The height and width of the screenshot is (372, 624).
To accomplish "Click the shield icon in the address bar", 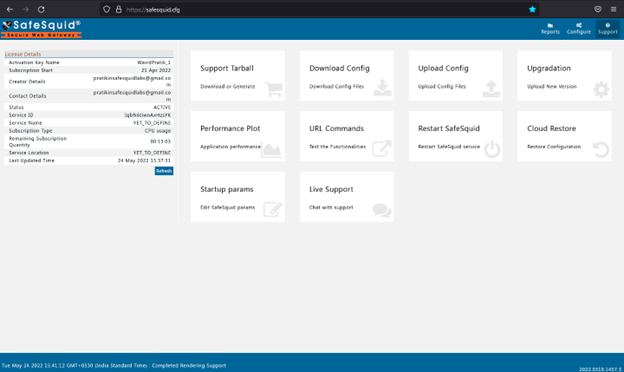I will tap(106, 9).
